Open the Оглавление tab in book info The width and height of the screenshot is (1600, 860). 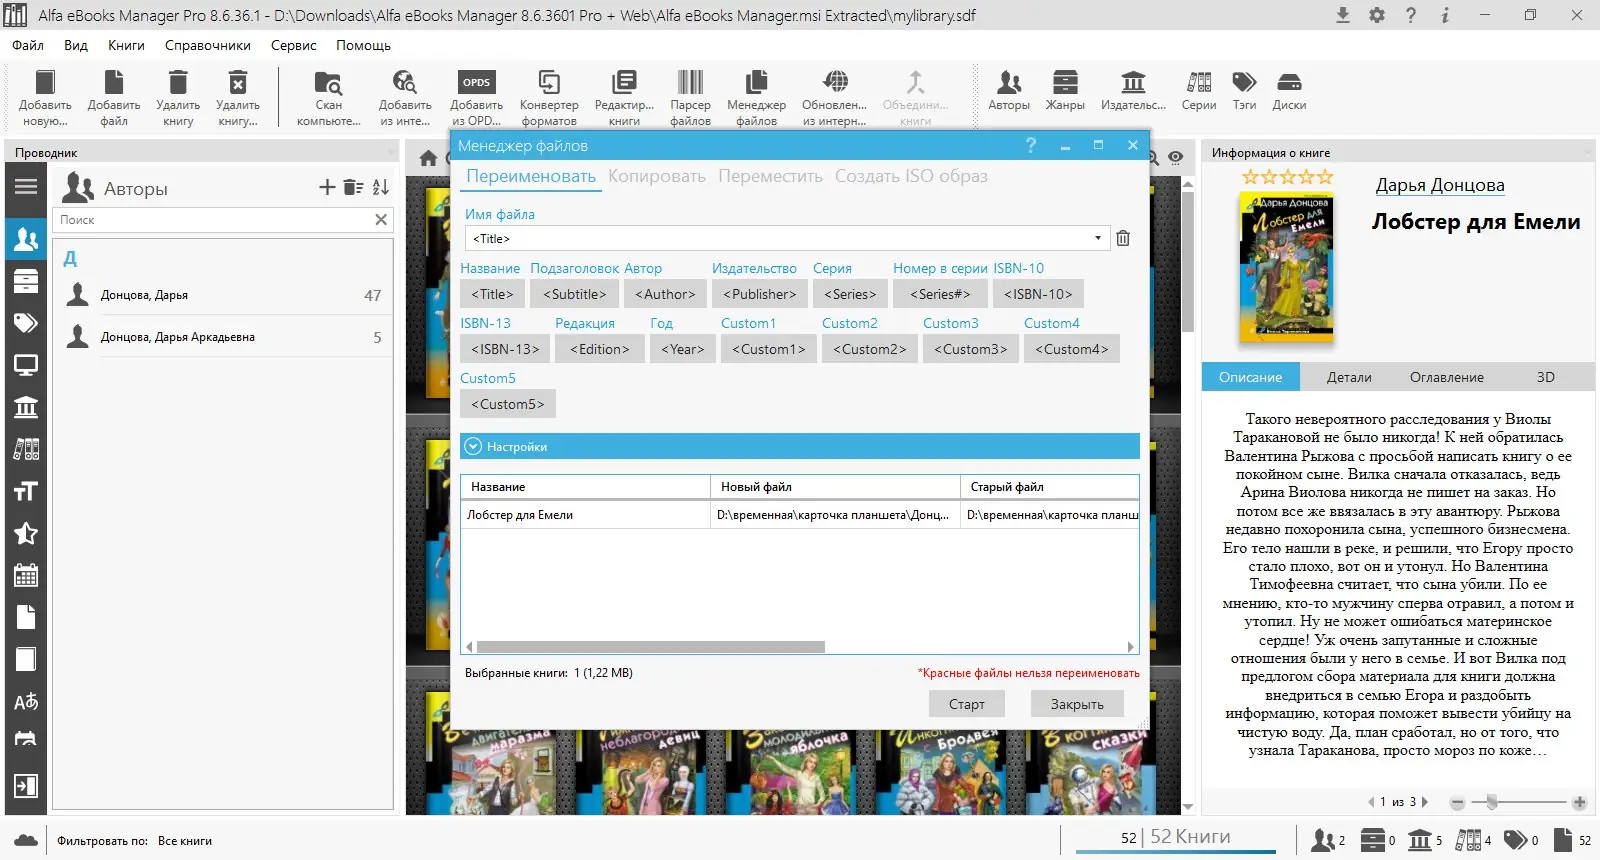pos(1446,377)
